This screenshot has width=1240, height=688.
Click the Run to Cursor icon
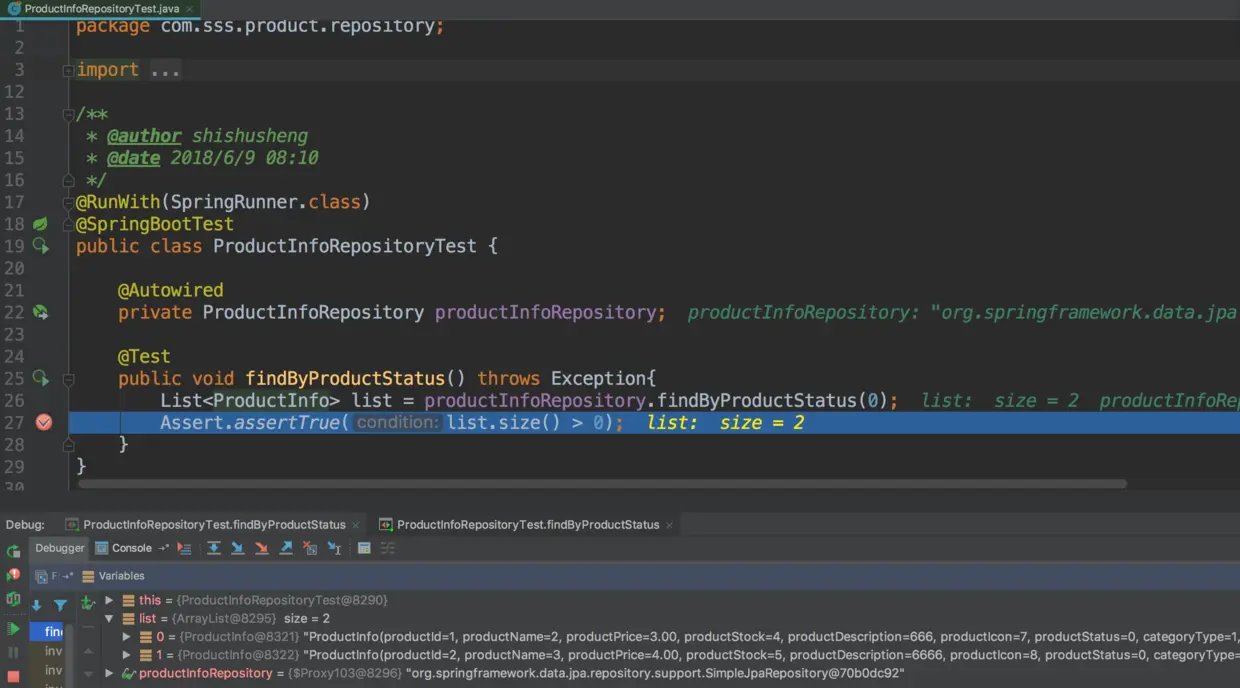click(334, 548)
